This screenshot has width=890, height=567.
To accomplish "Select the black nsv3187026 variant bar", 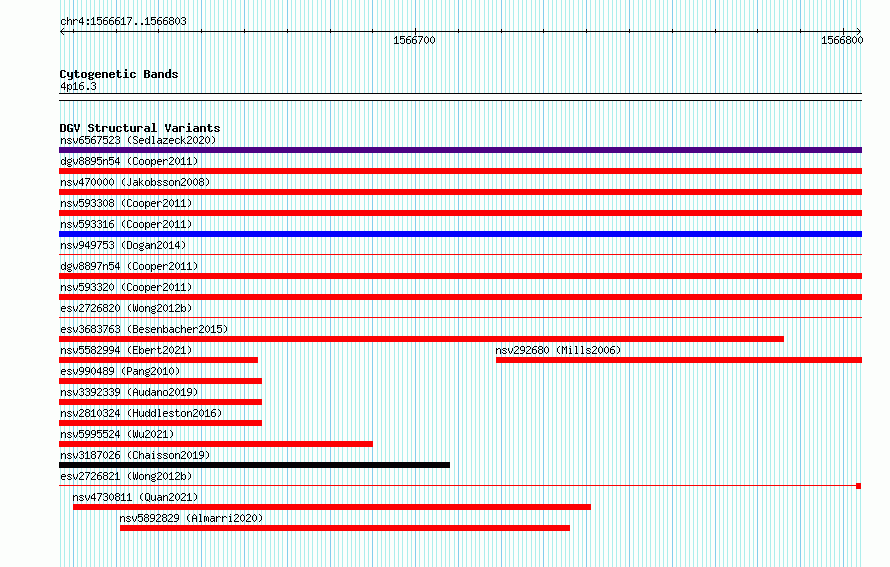I will coord(254,465).
